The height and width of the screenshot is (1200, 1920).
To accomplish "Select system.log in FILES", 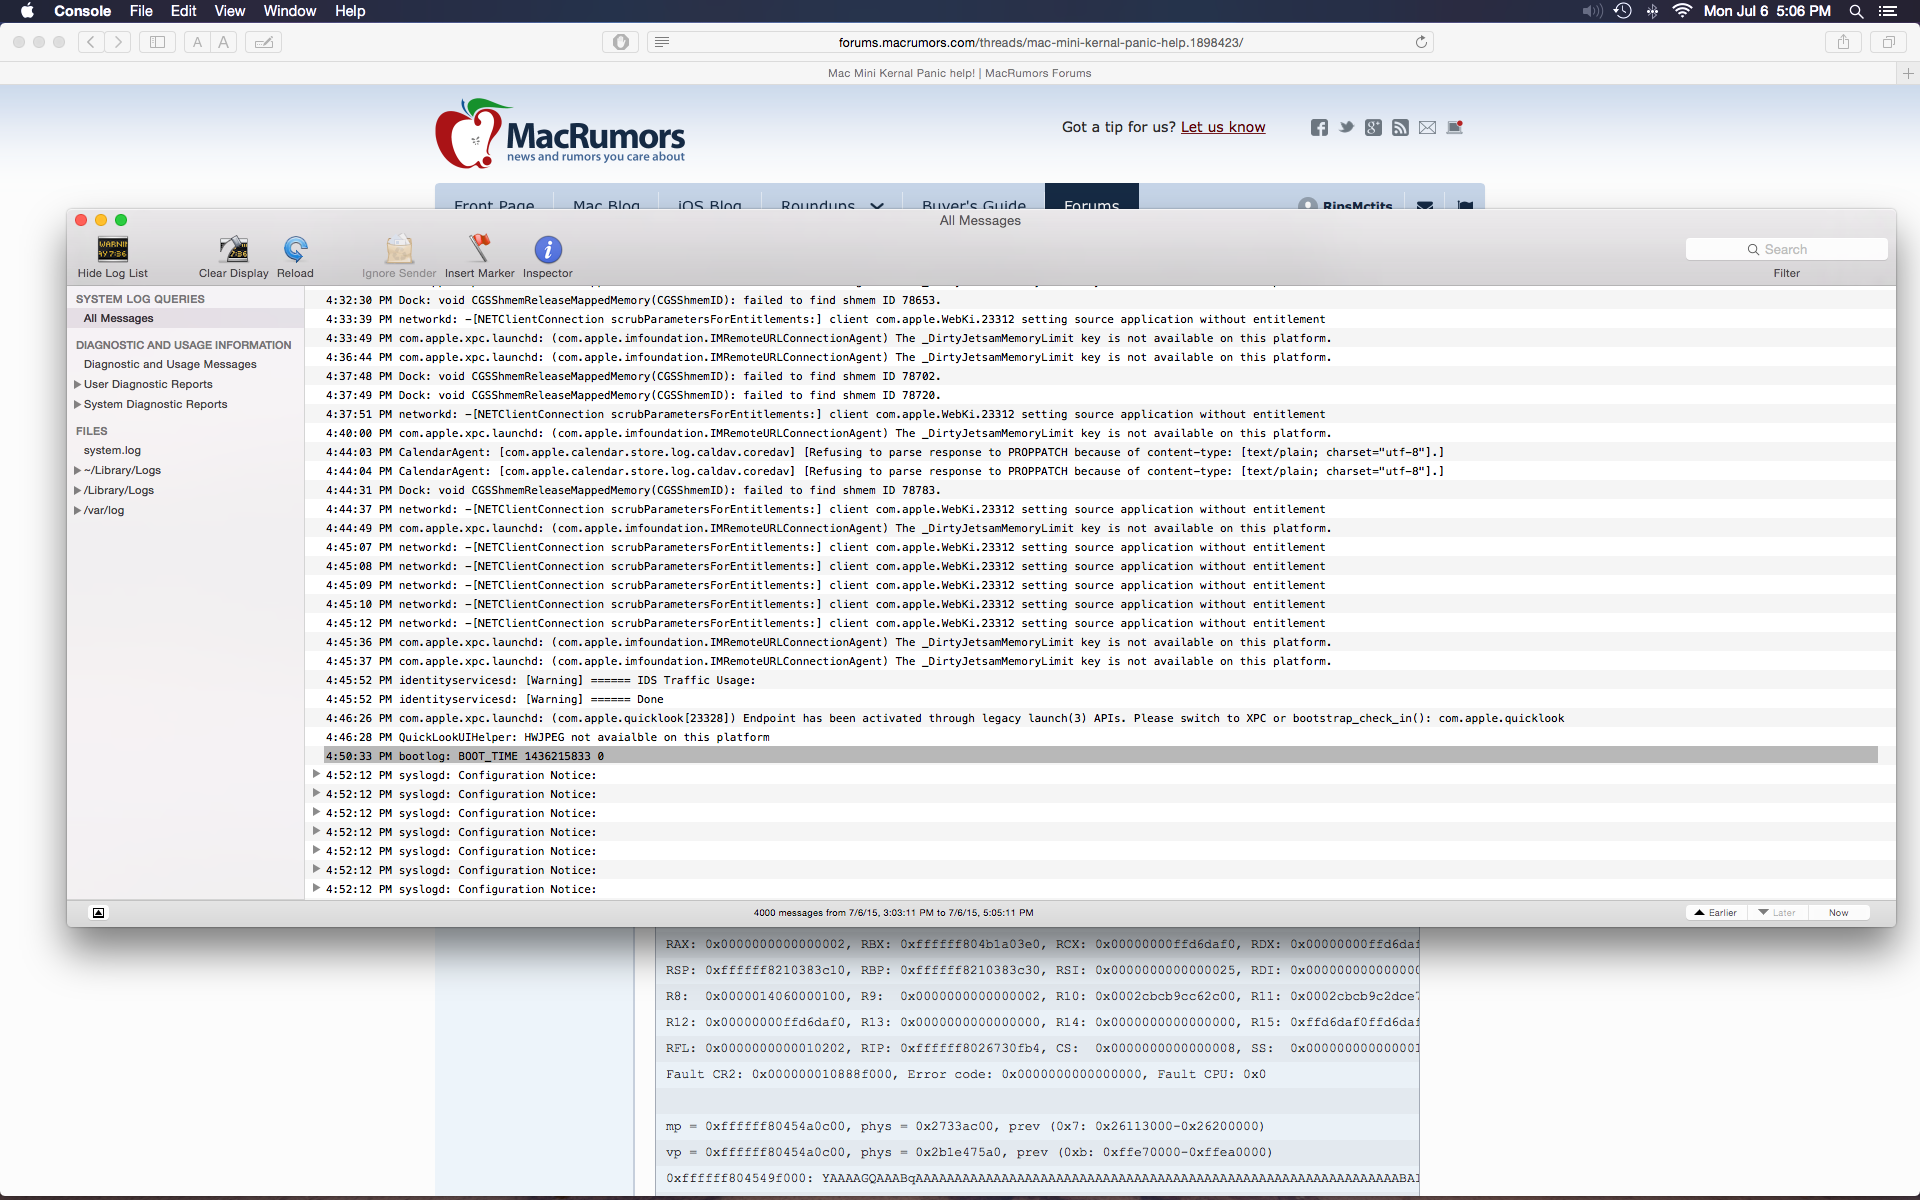I will (x=185, y=450).
